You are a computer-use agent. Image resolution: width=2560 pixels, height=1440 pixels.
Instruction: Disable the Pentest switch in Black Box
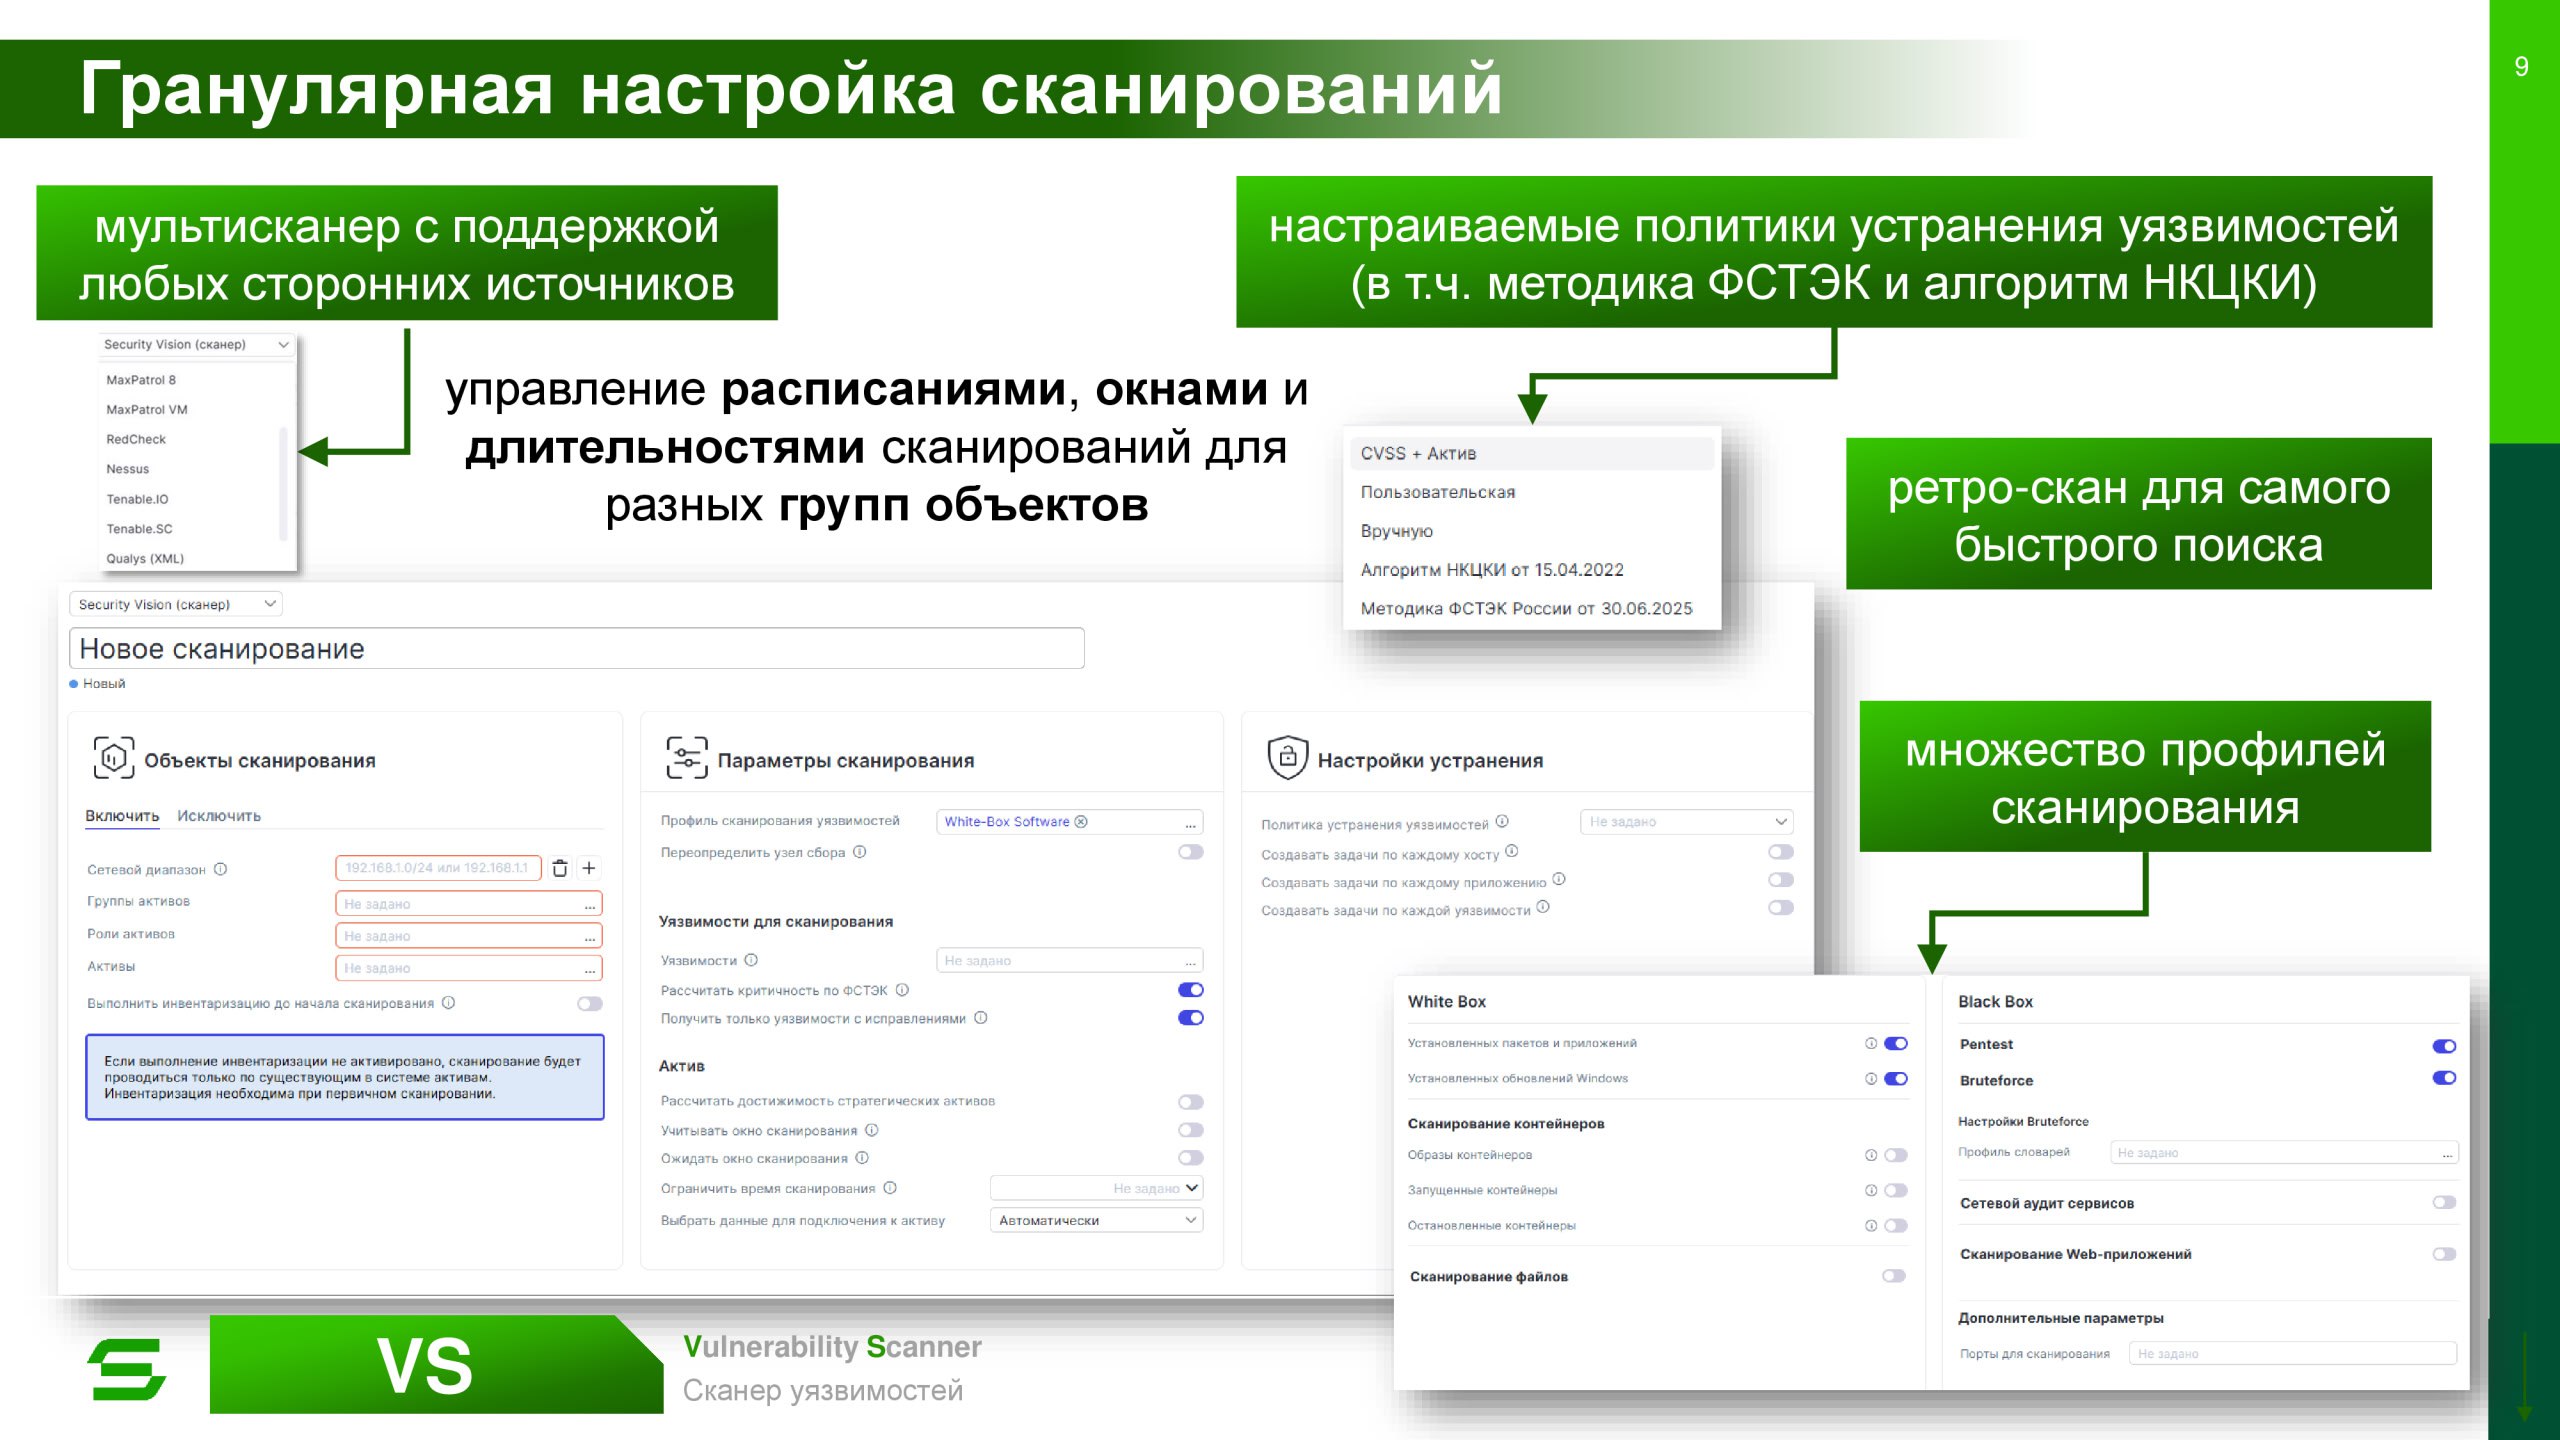(x=2443, y=1046)
